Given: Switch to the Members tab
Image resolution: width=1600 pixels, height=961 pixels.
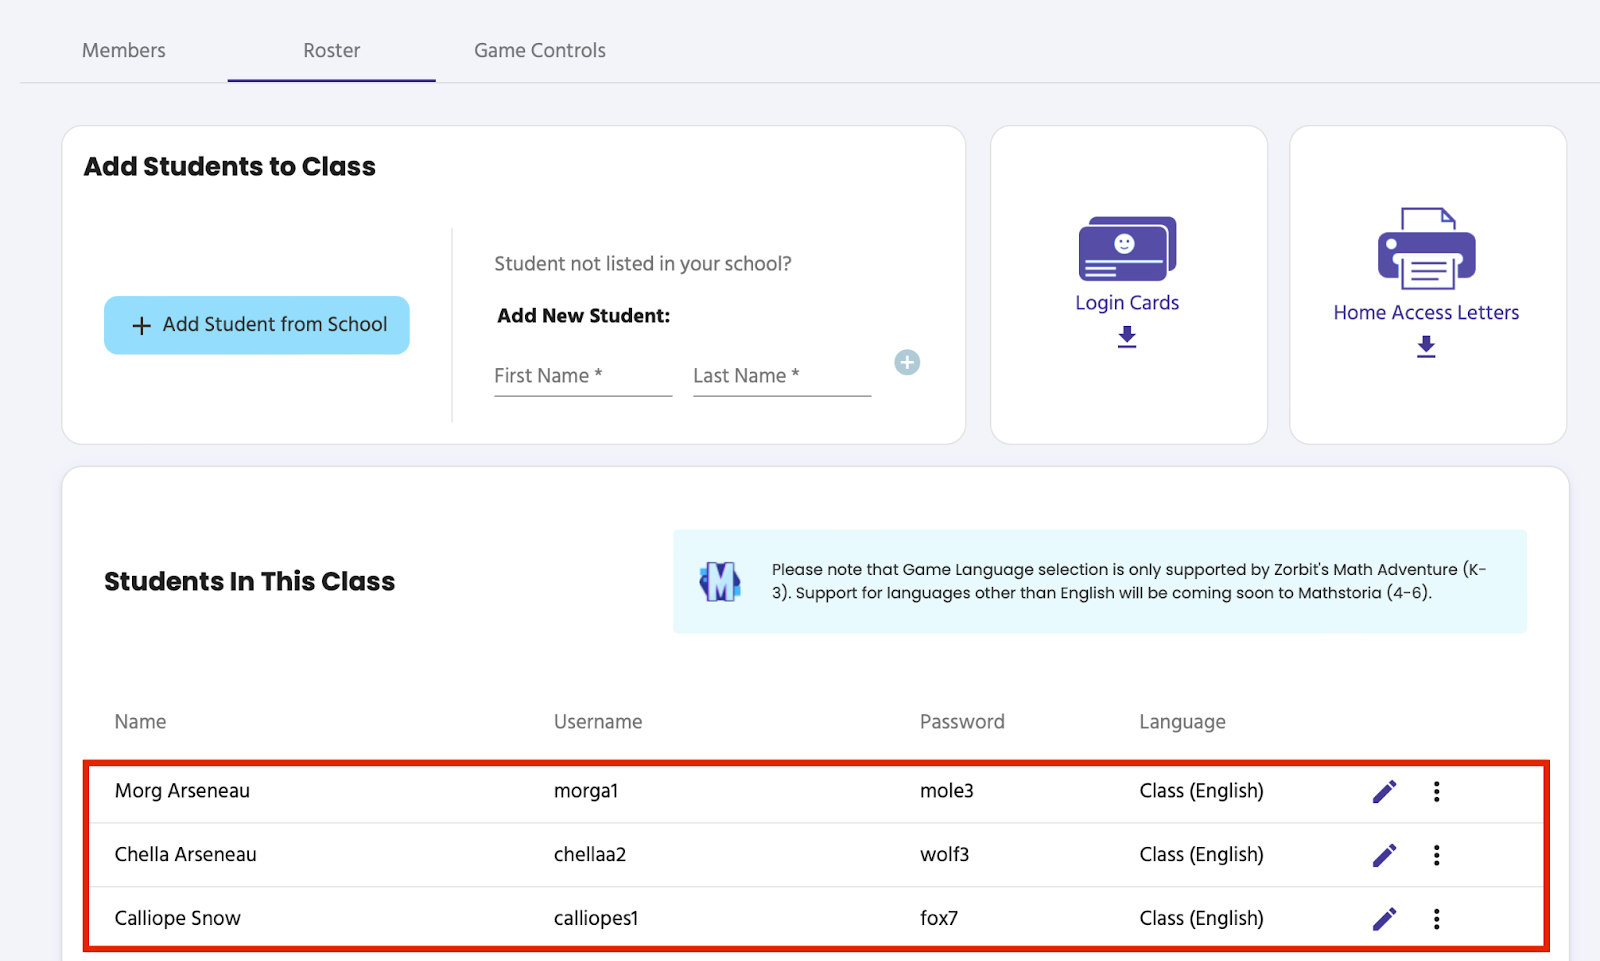Looking at the screenshot, I should pyautogui.click(x=123, y=50).
